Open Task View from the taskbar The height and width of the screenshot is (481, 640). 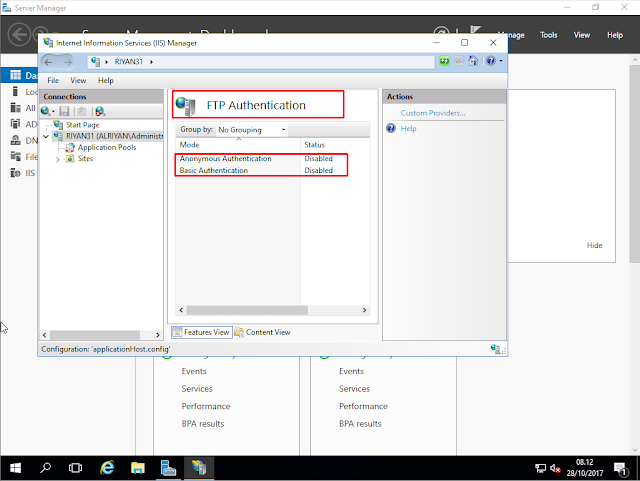point(76,468)
